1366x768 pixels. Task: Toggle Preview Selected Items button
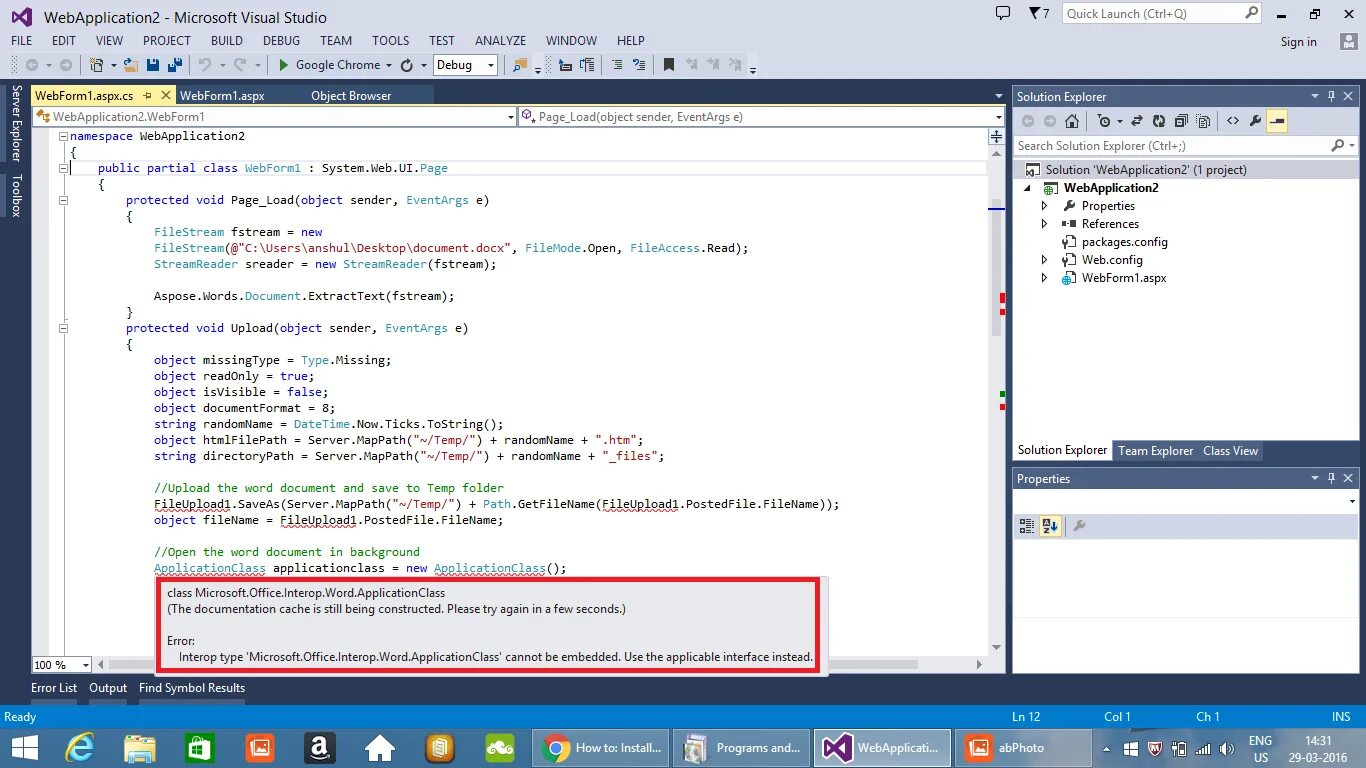click(1277, 121)
